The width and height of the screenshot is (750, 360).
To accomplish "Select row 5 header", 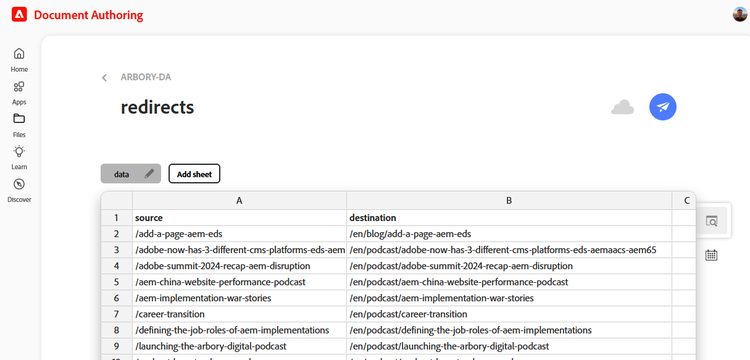I will [116, 282].
